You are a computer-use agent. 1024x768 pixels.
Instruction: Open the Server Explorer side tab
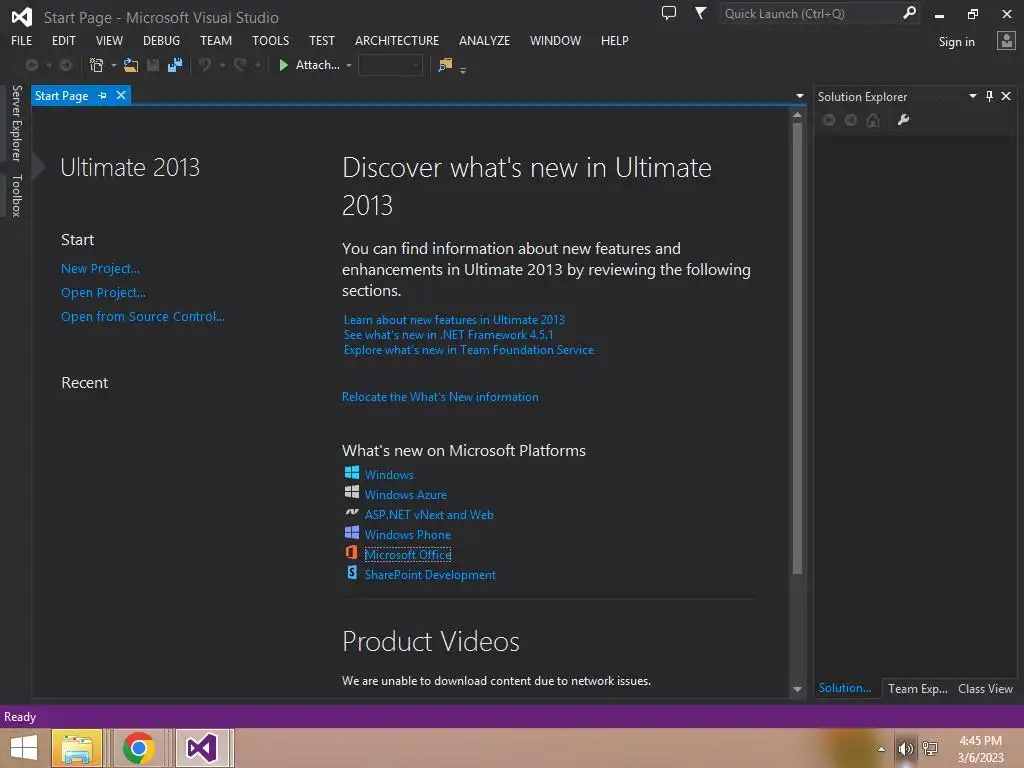tap(16, 123)
